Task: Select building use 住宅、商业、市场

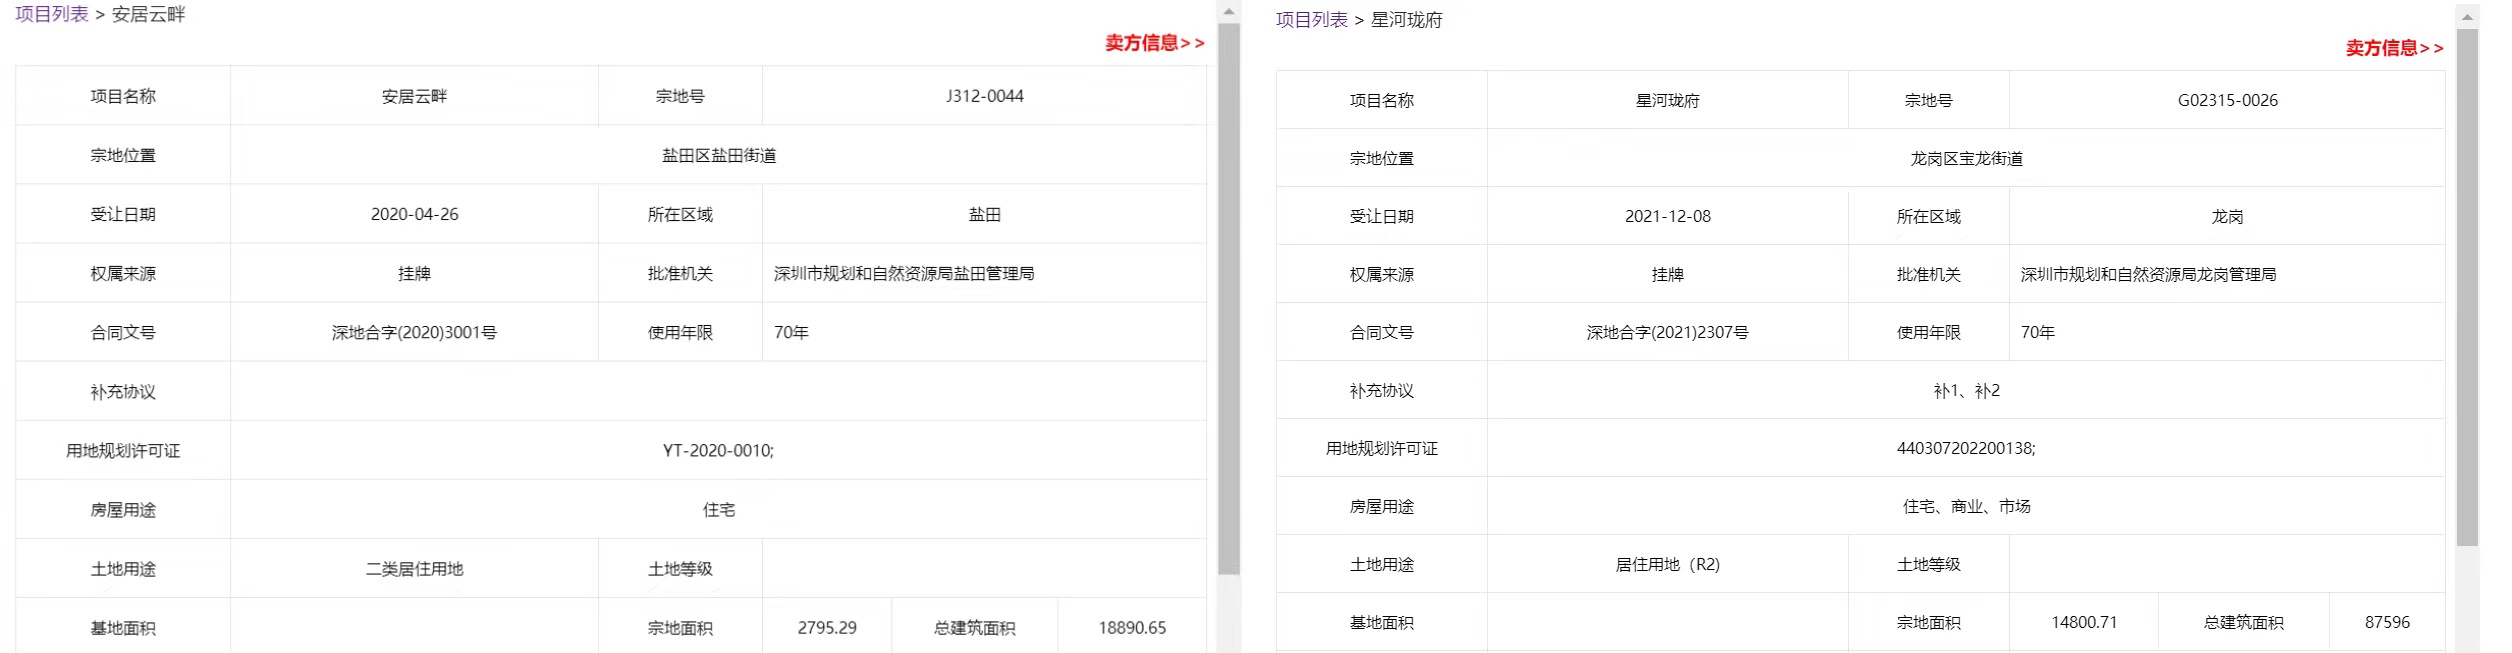Action: (1966, 506)
